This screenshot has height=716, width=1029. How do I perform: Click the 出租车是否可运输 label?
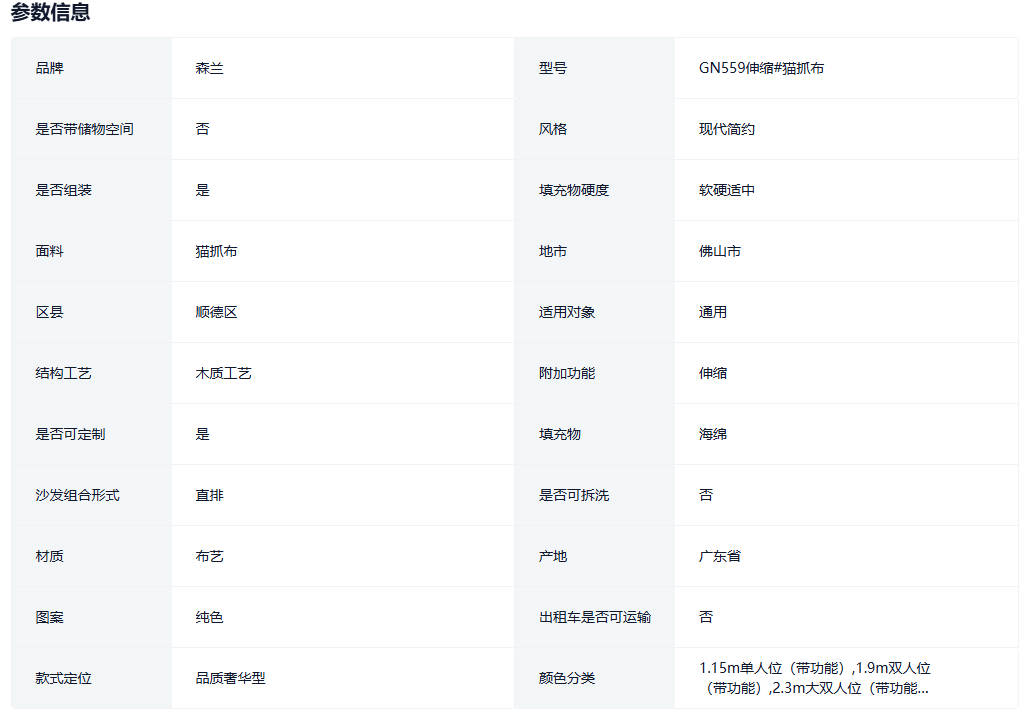[594, 617]
